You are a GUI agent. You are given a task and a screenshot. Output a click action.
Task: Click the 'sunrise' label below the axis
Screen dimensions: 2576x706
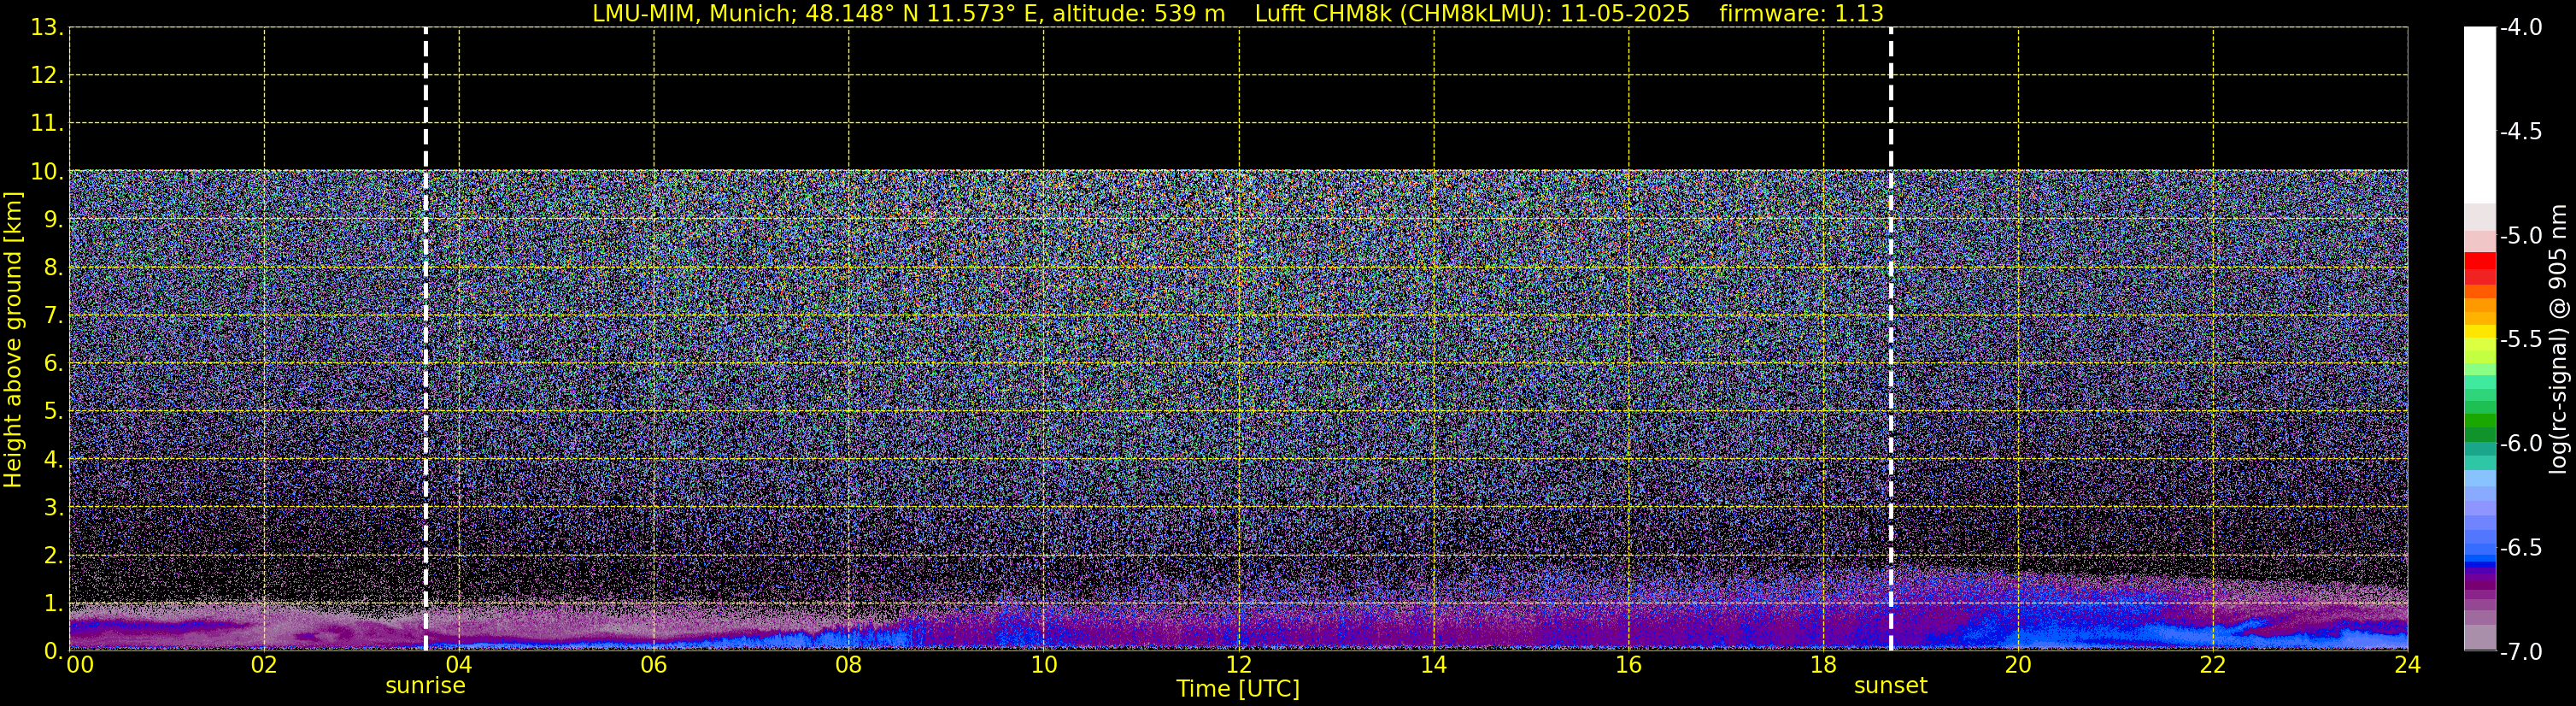[x=425, y=686]
